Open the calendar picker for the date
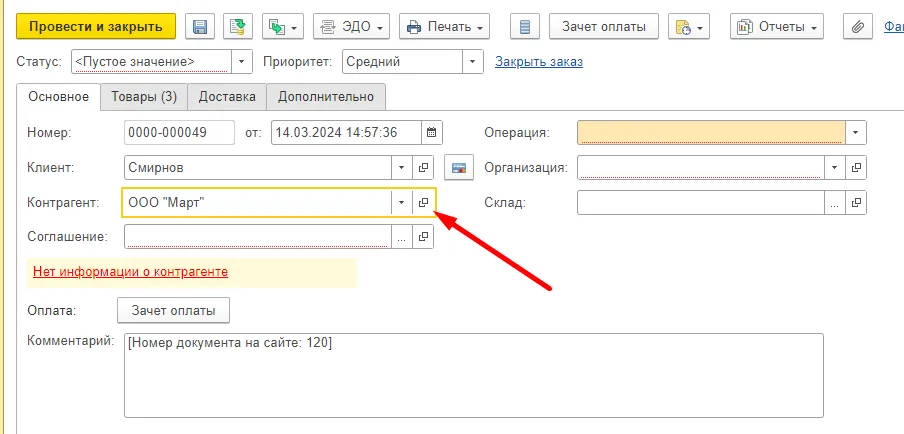This screenshot has width=904, height=434. pyautogui.click(x=431, y=132)
